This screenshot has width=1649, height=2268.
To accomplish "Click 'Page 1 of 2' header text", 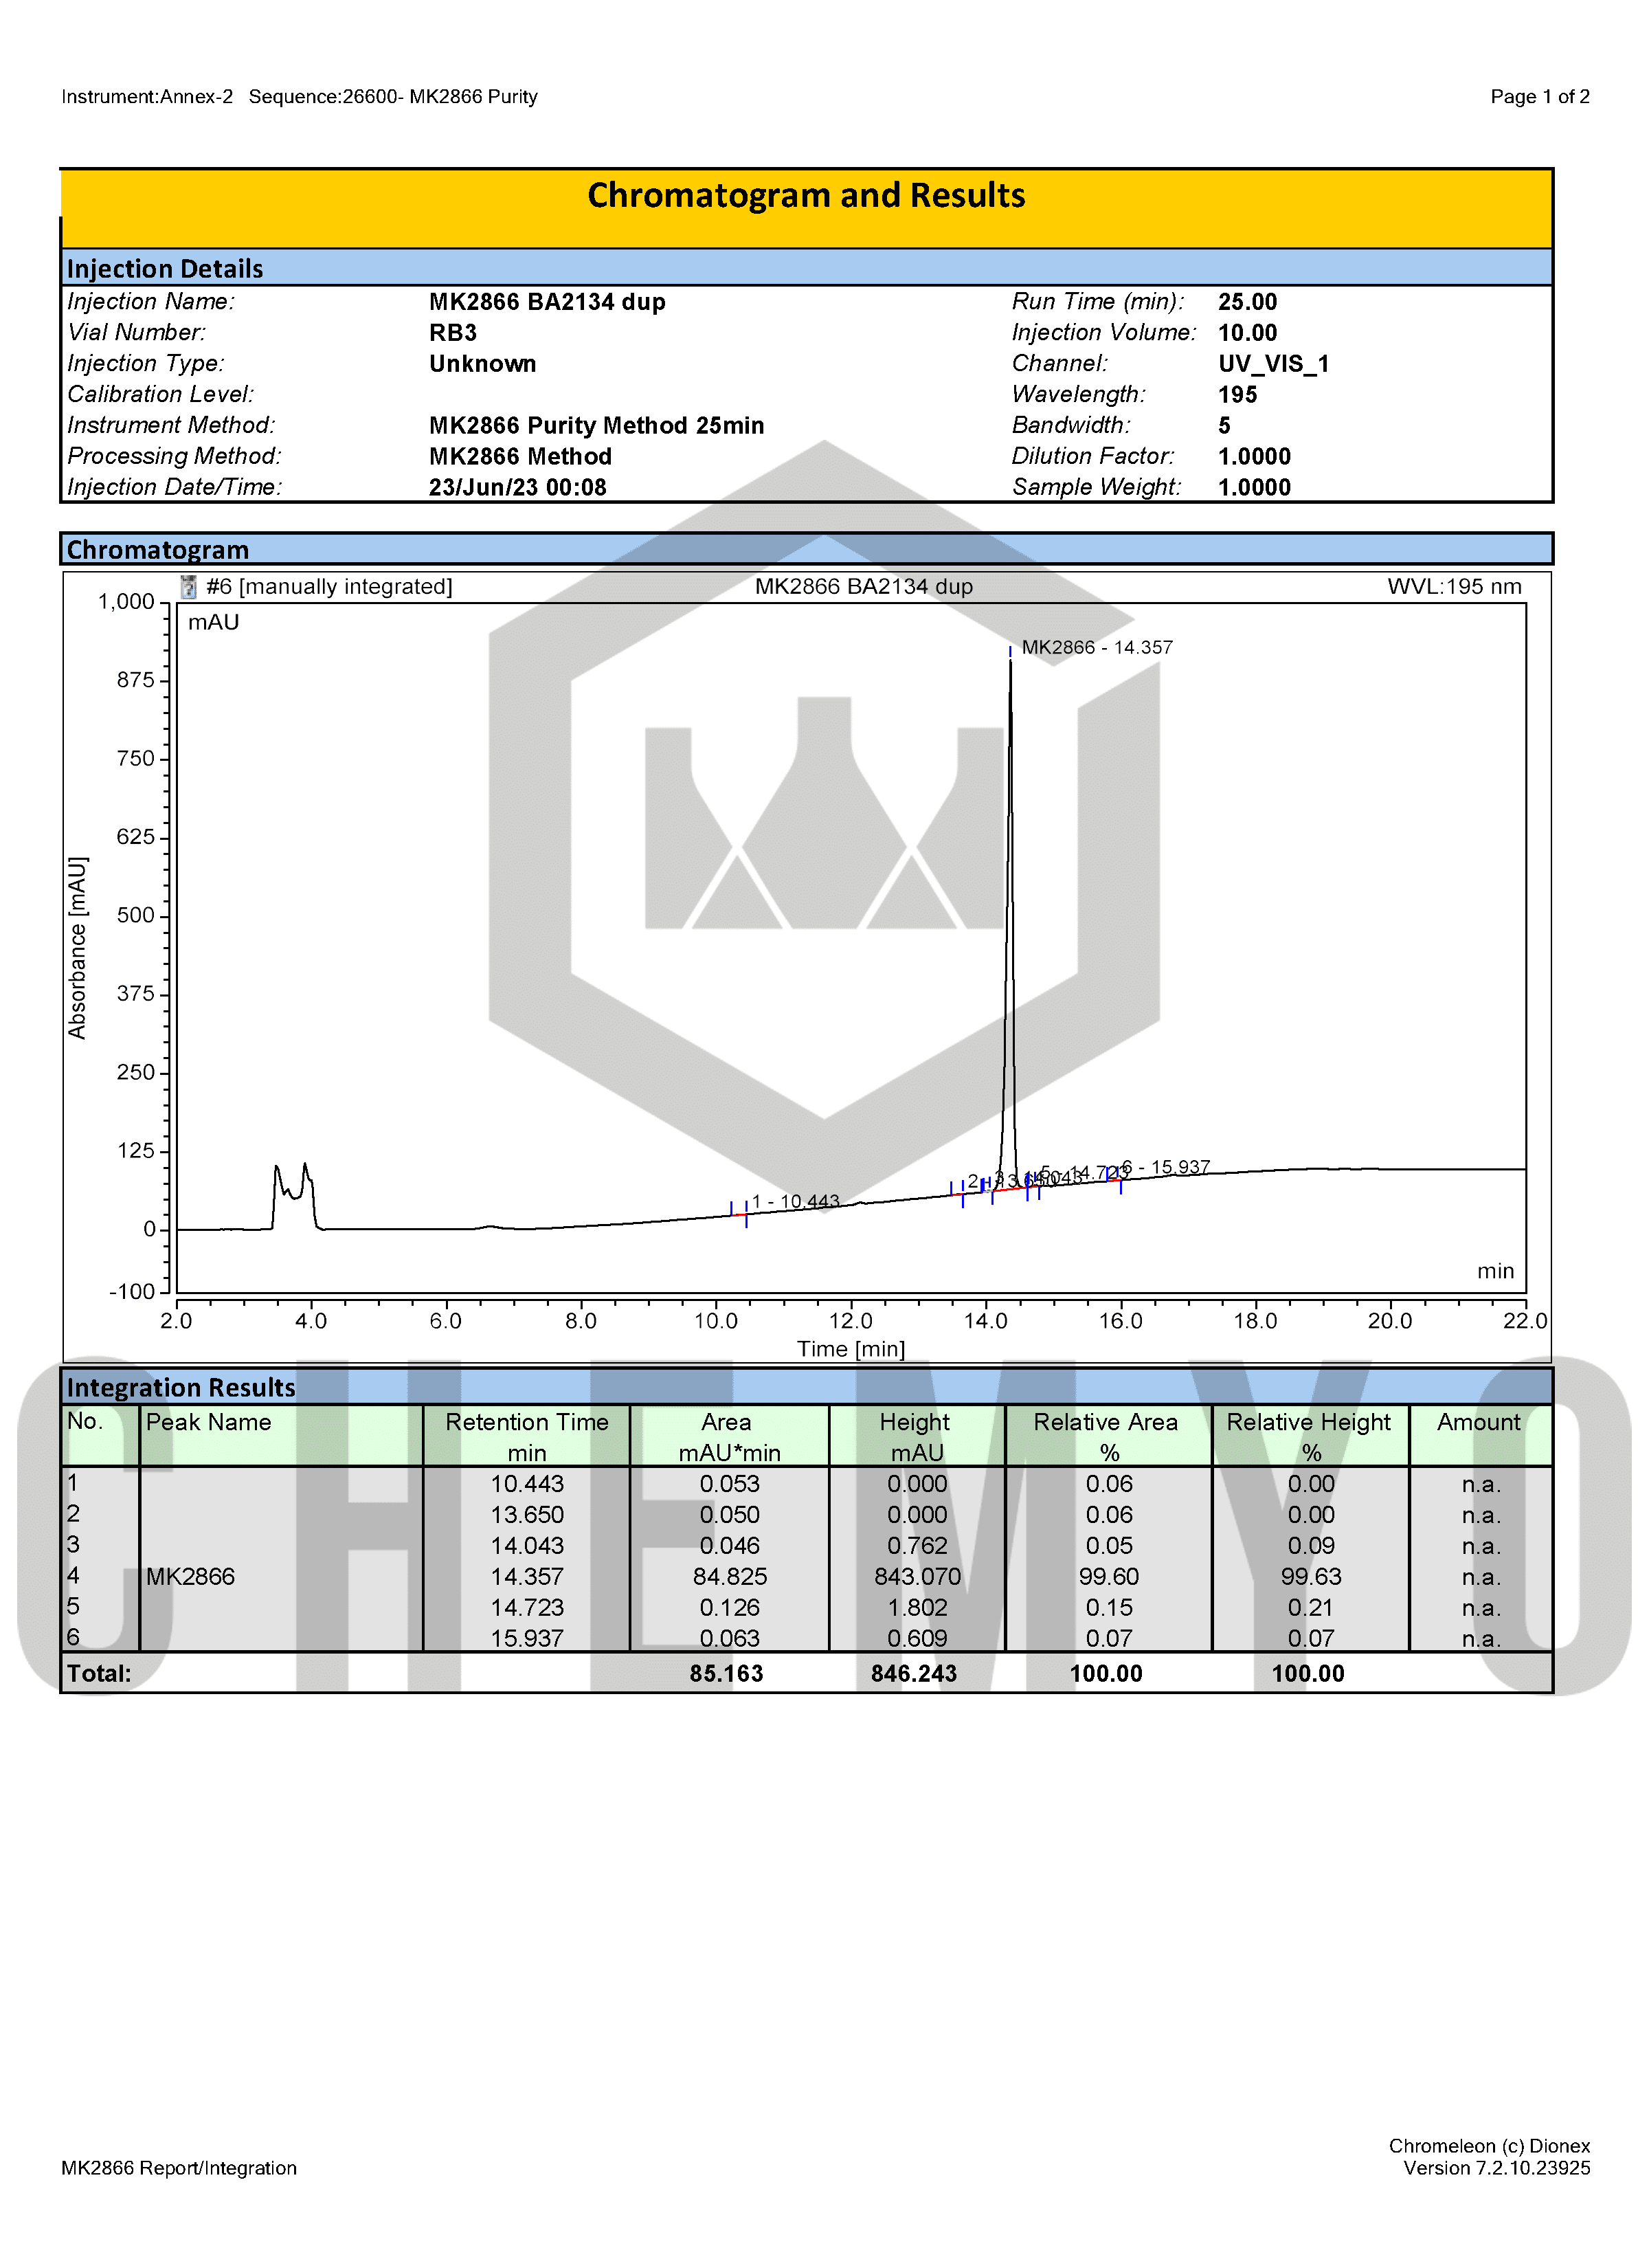I will coord(1540,97).
